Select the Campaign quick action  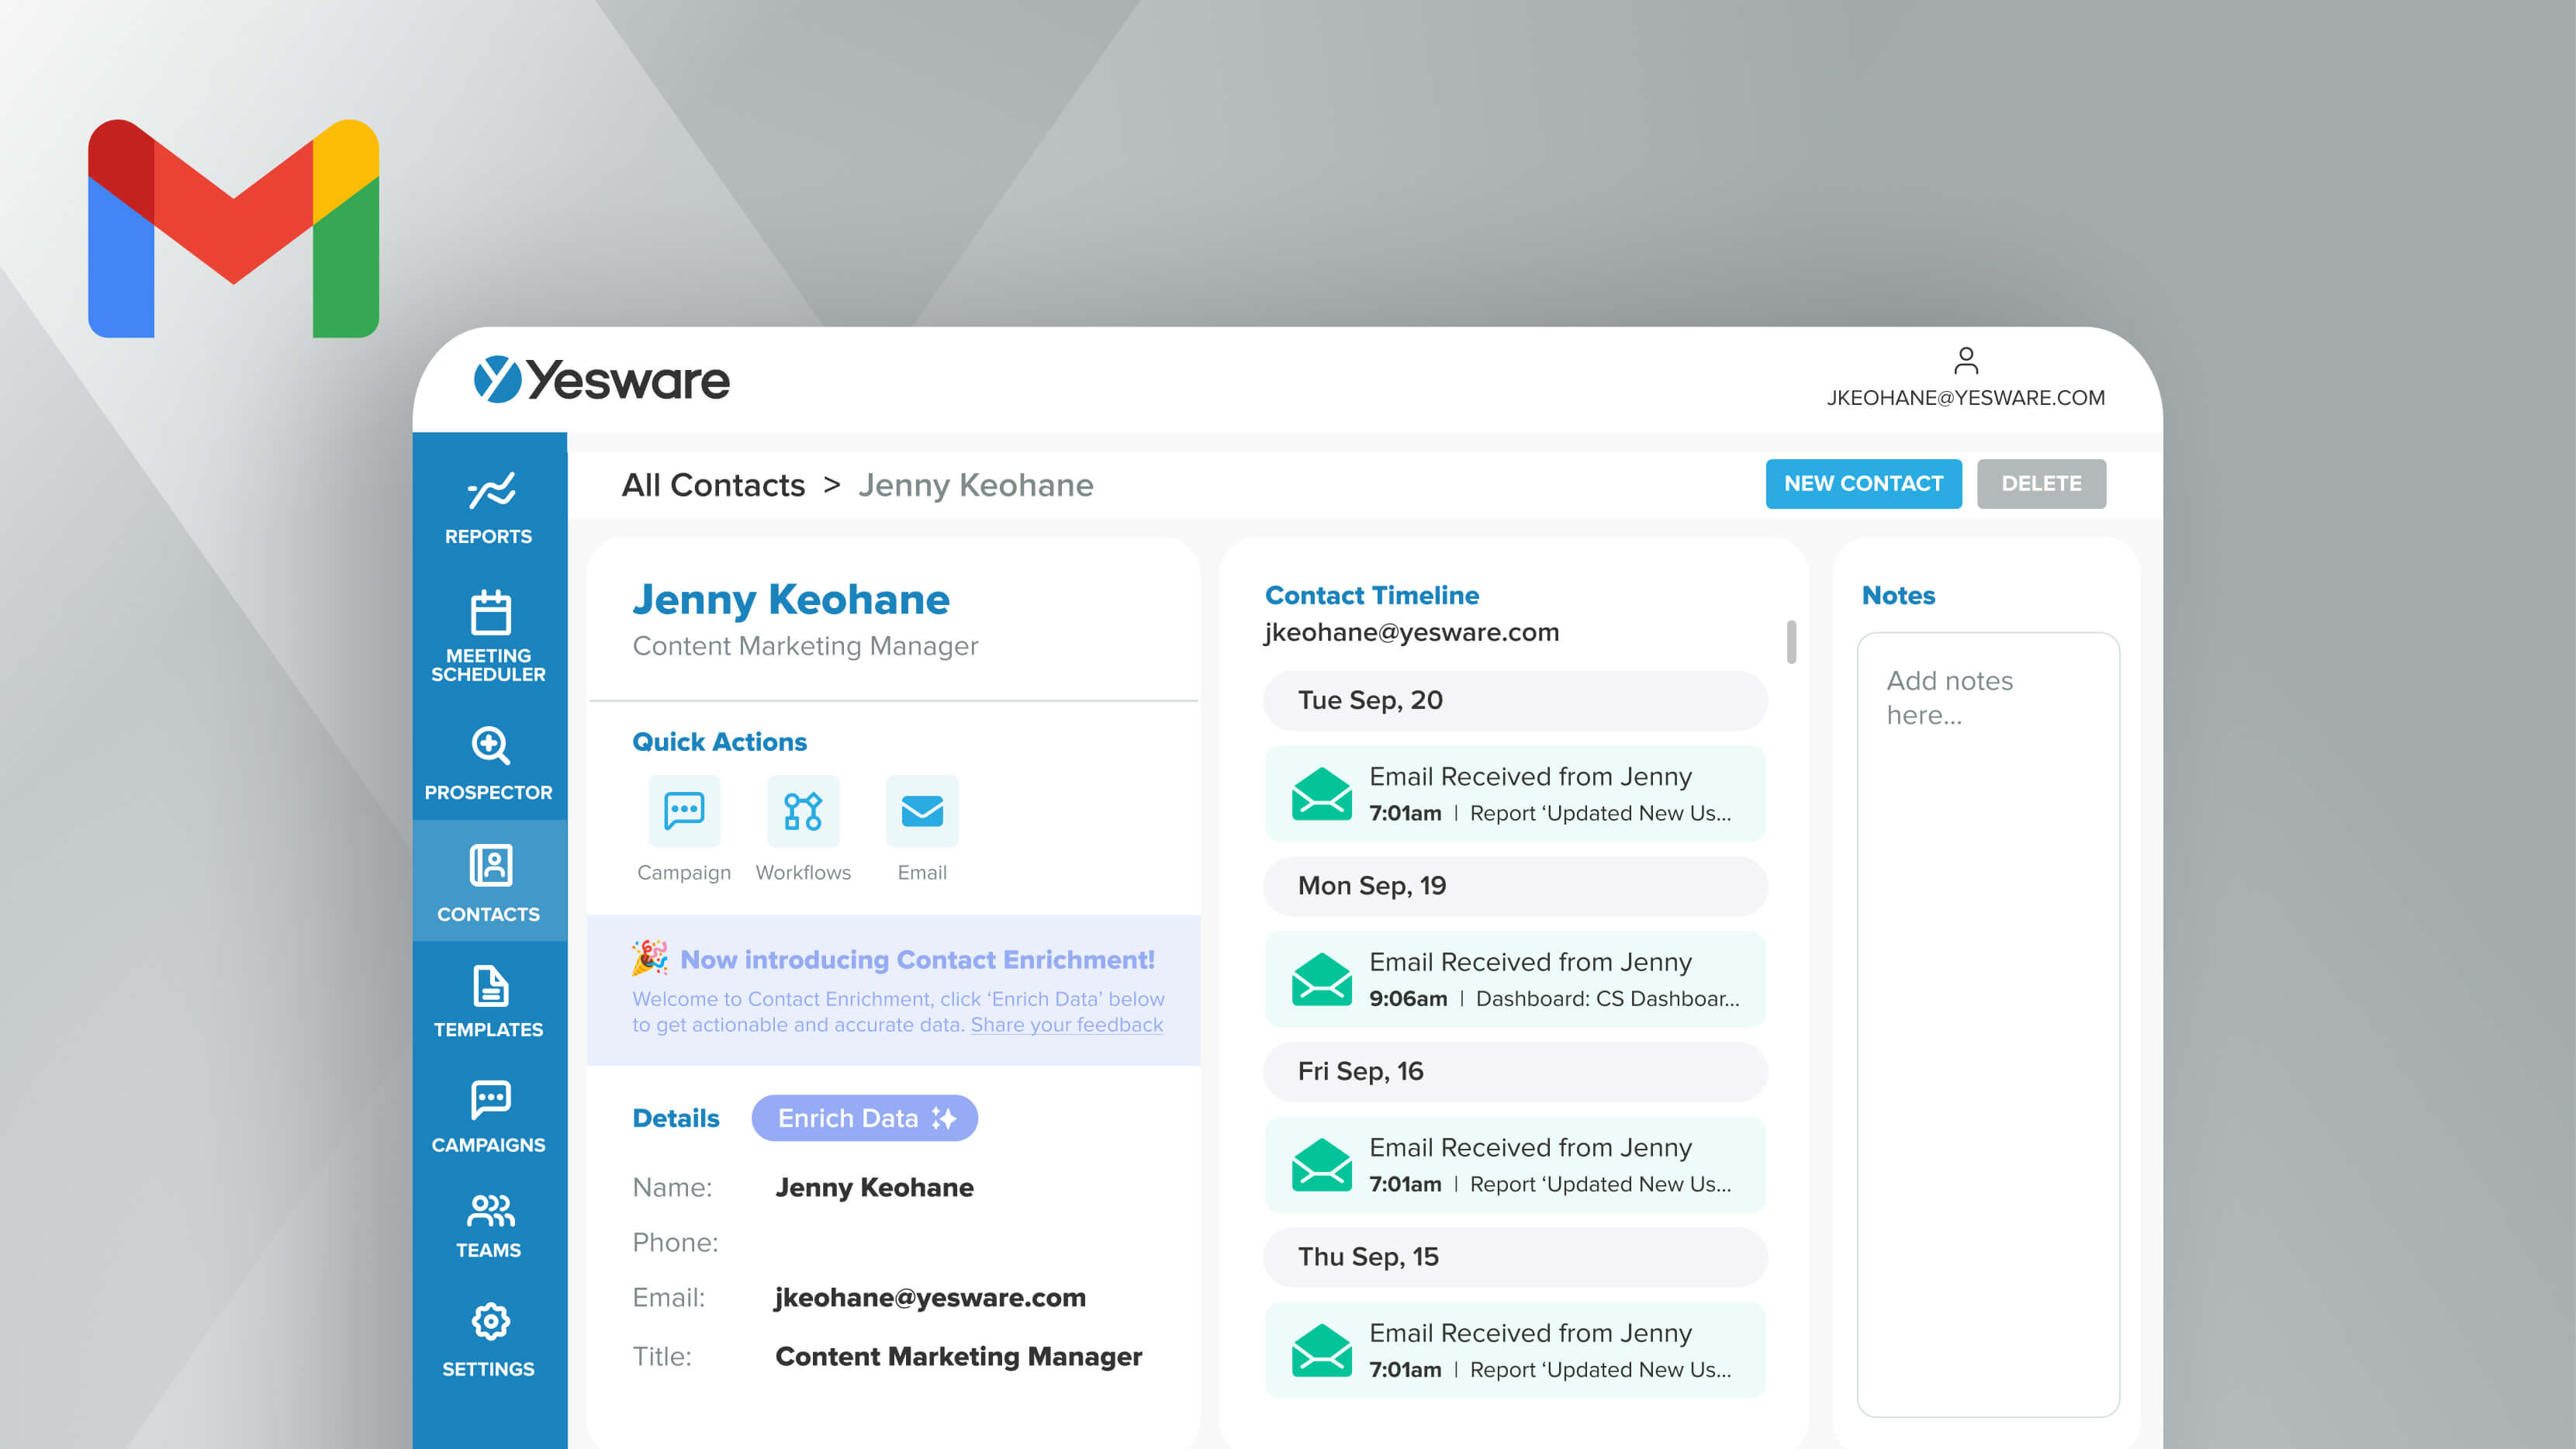(x=683, y=812)
